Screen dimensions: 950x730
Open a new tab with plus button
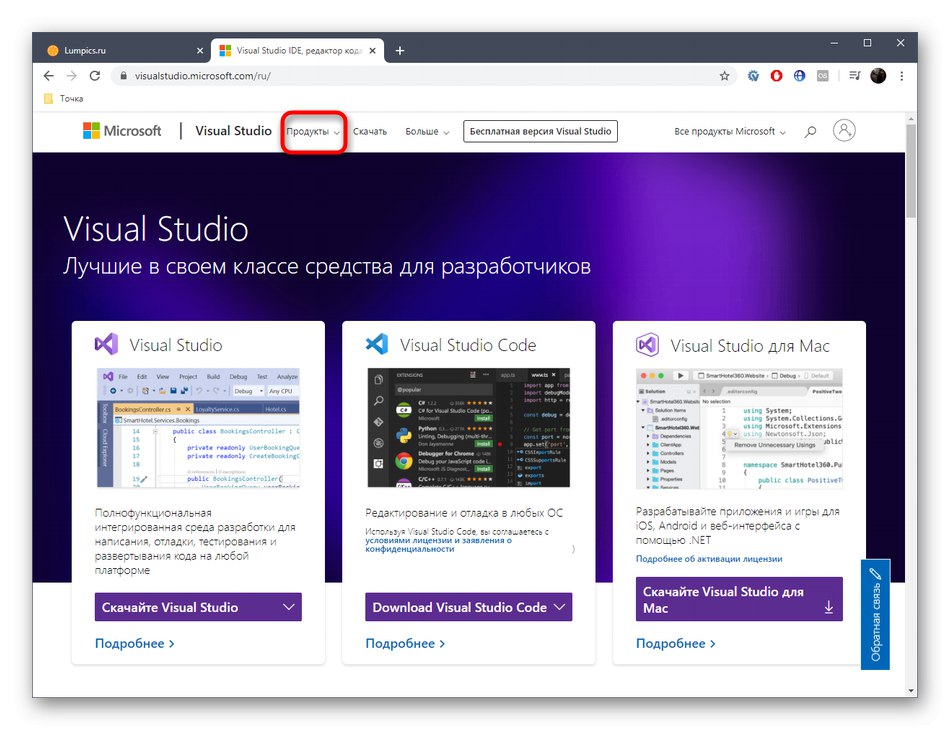click(x=400, y=51)
